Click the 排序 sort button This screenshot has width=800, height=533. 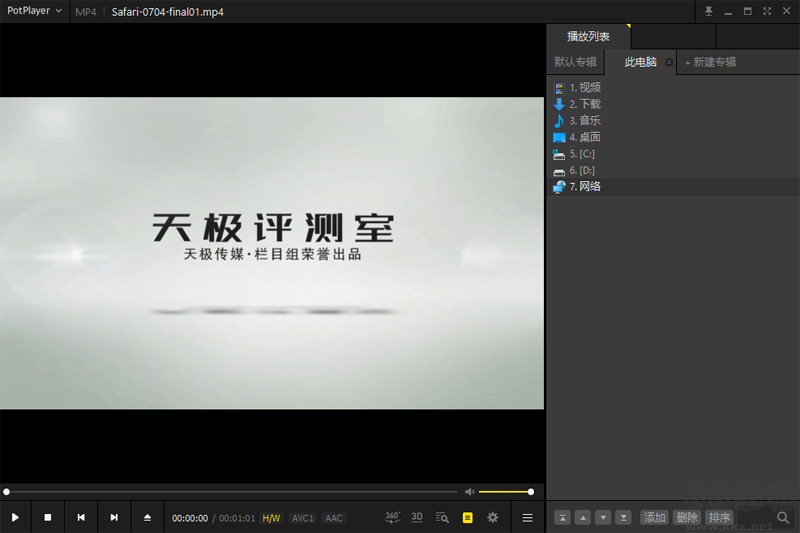(x=719, y=518)
